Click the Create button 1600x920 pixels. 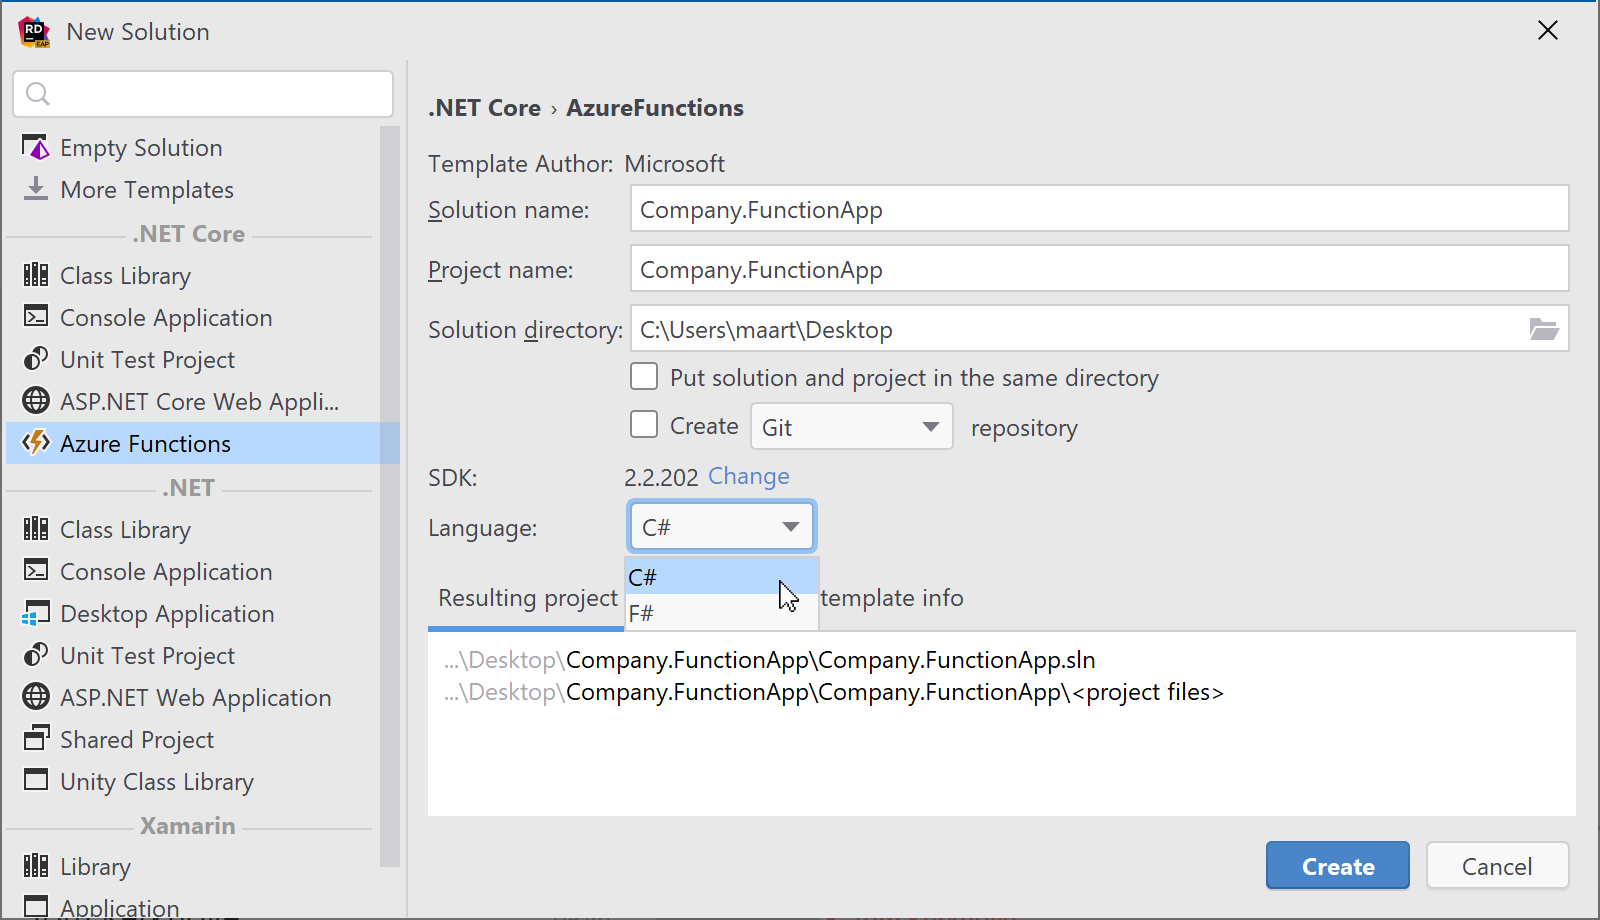tap(1337, 866)
